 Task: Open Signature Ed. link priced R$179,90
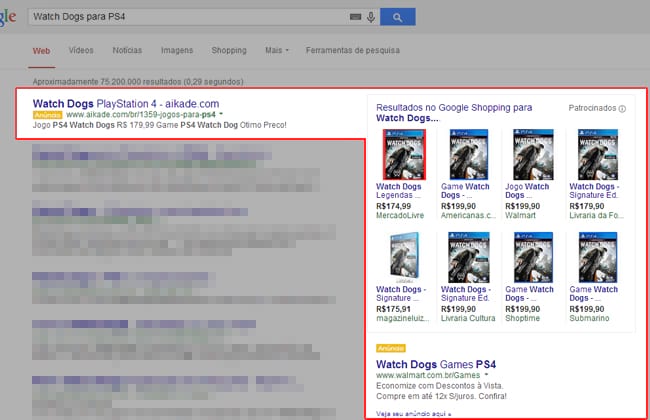click(x=594, y=191)
